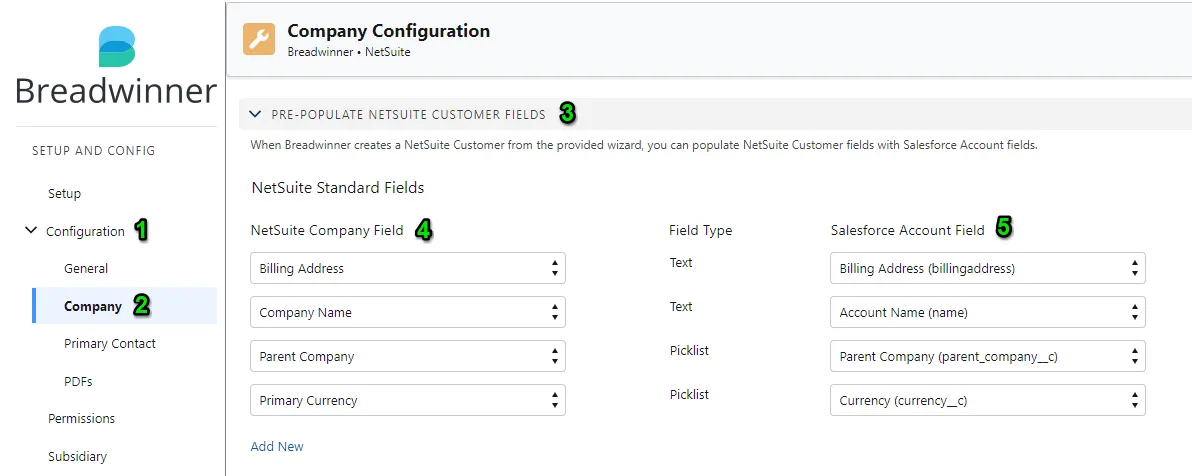Go to the Permissions menu item
The image size is (1192, 476).
click(81, 419)
